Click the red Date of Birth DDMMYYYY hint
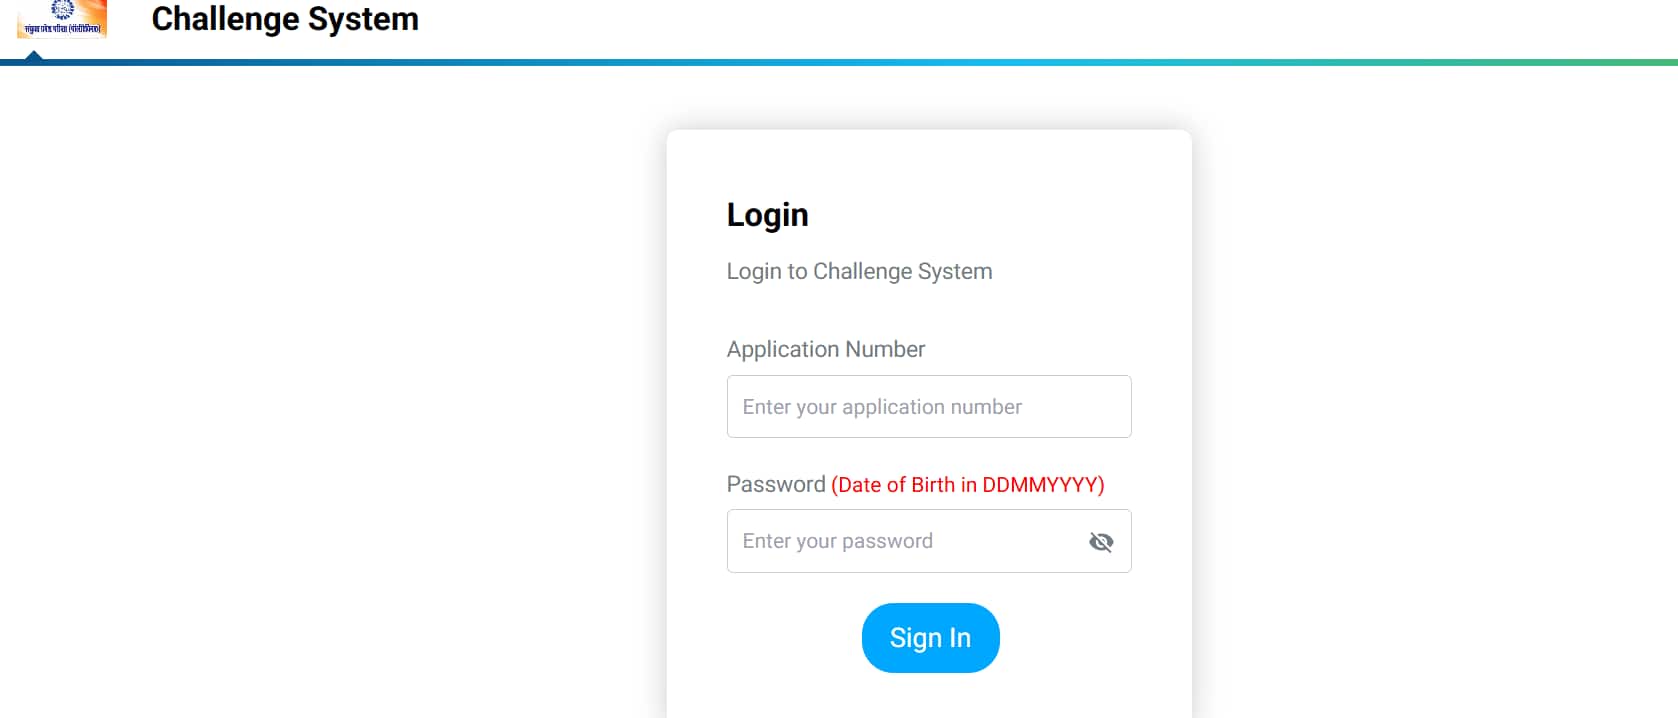Viewport: 1678px width, 718px height. click(967, 485)
